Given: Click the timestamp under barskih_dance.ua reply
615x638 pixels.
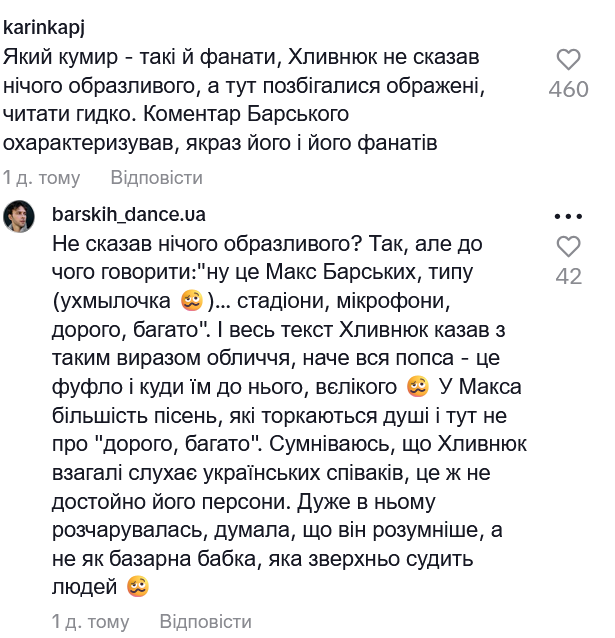Looking at the screenshot, I should tap(90, 621).
